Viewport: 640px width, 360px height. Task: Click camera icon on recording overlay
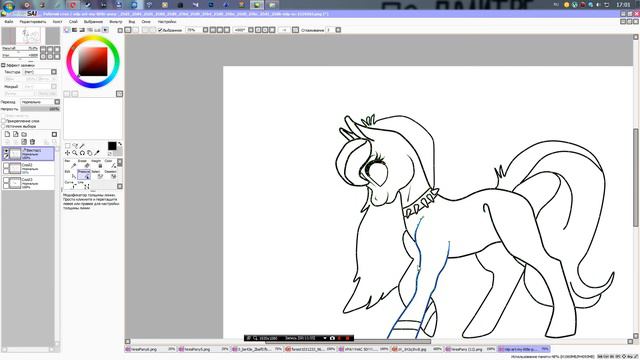point(332,338)
